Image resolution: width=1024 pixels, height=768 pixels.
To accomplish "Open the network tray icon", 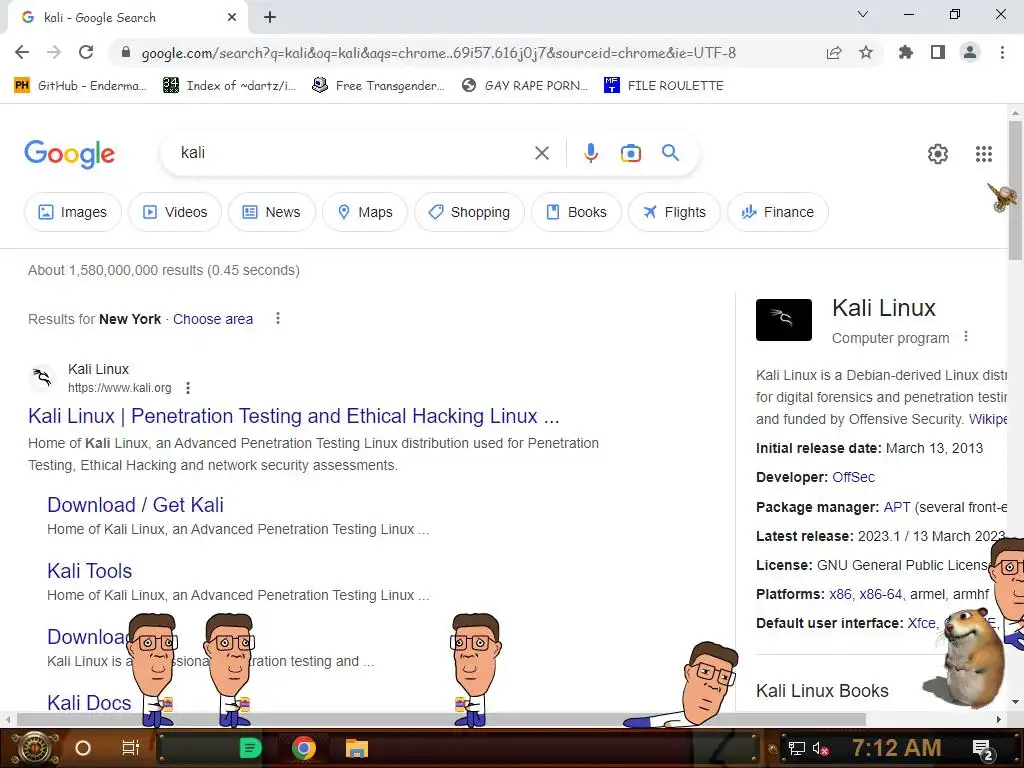I will [797, 748].
